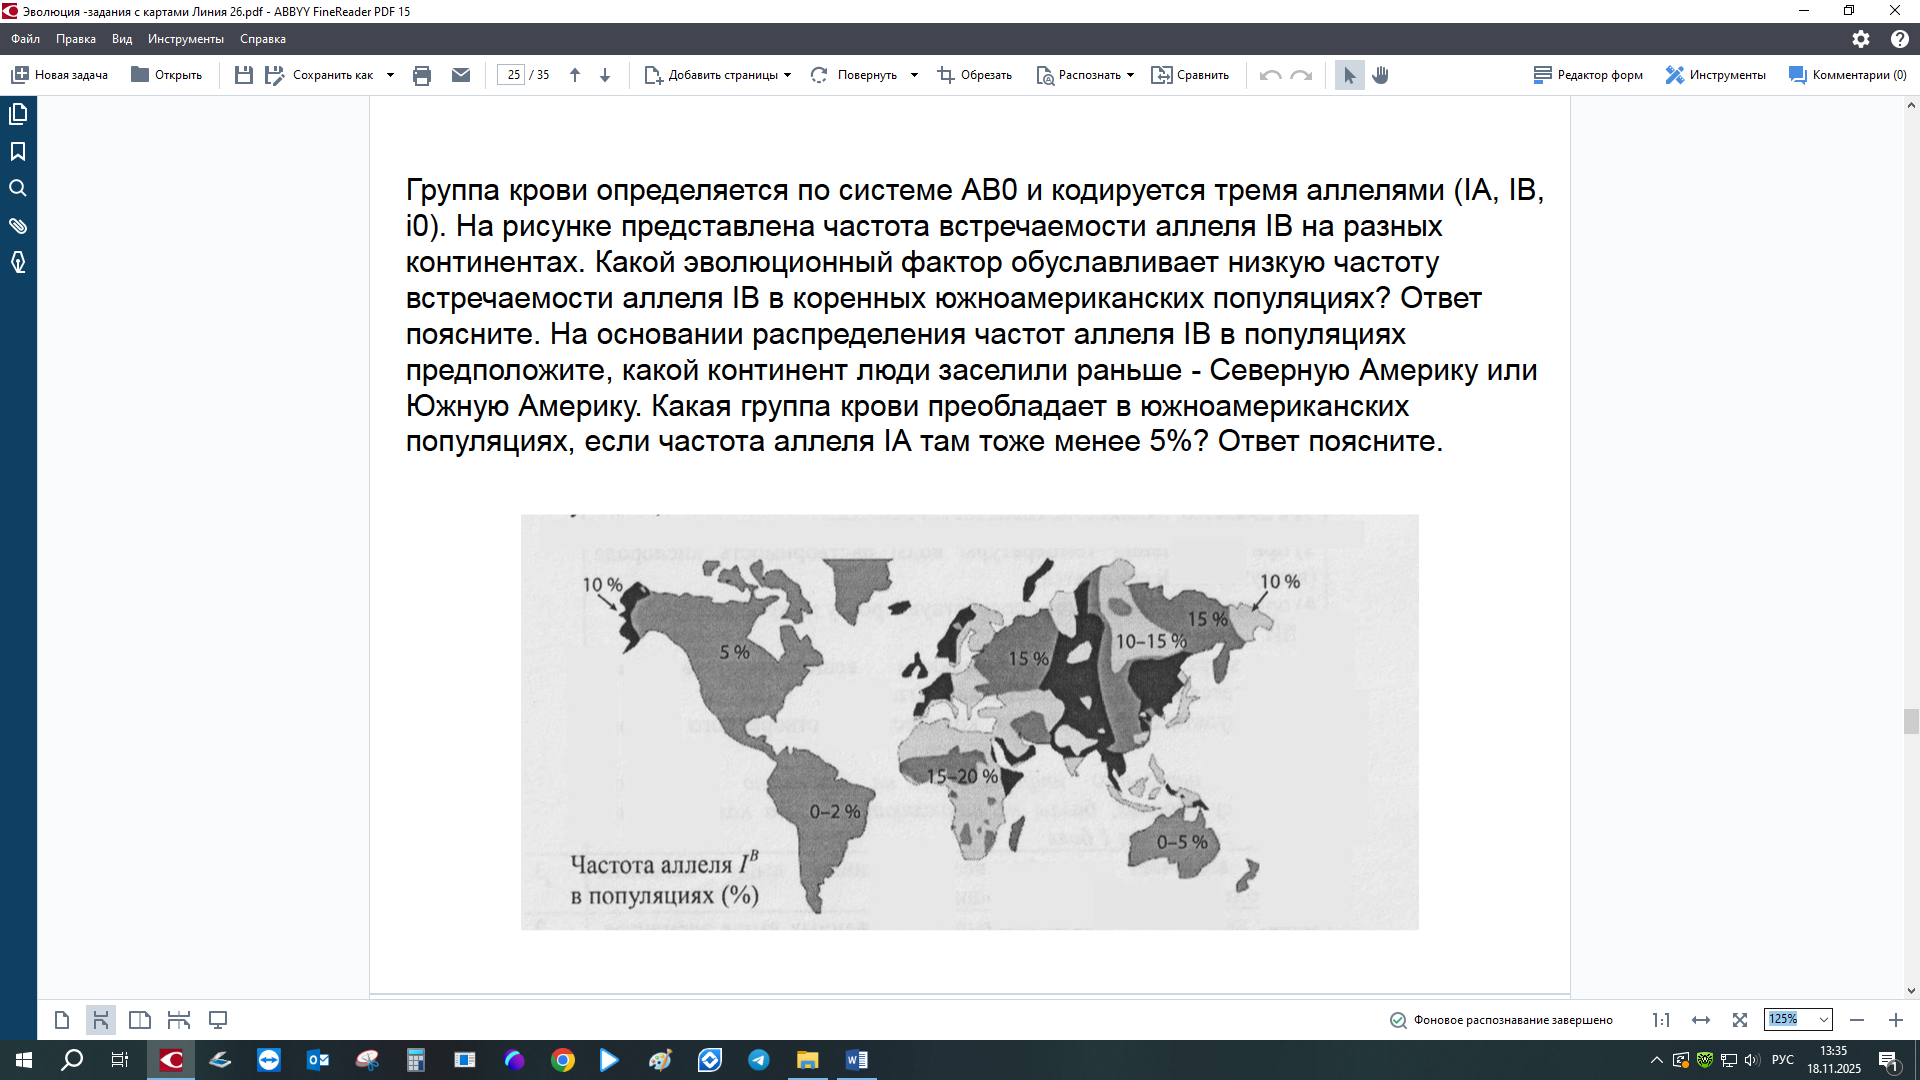Go to the next page with down arrow

pos(605,75)
